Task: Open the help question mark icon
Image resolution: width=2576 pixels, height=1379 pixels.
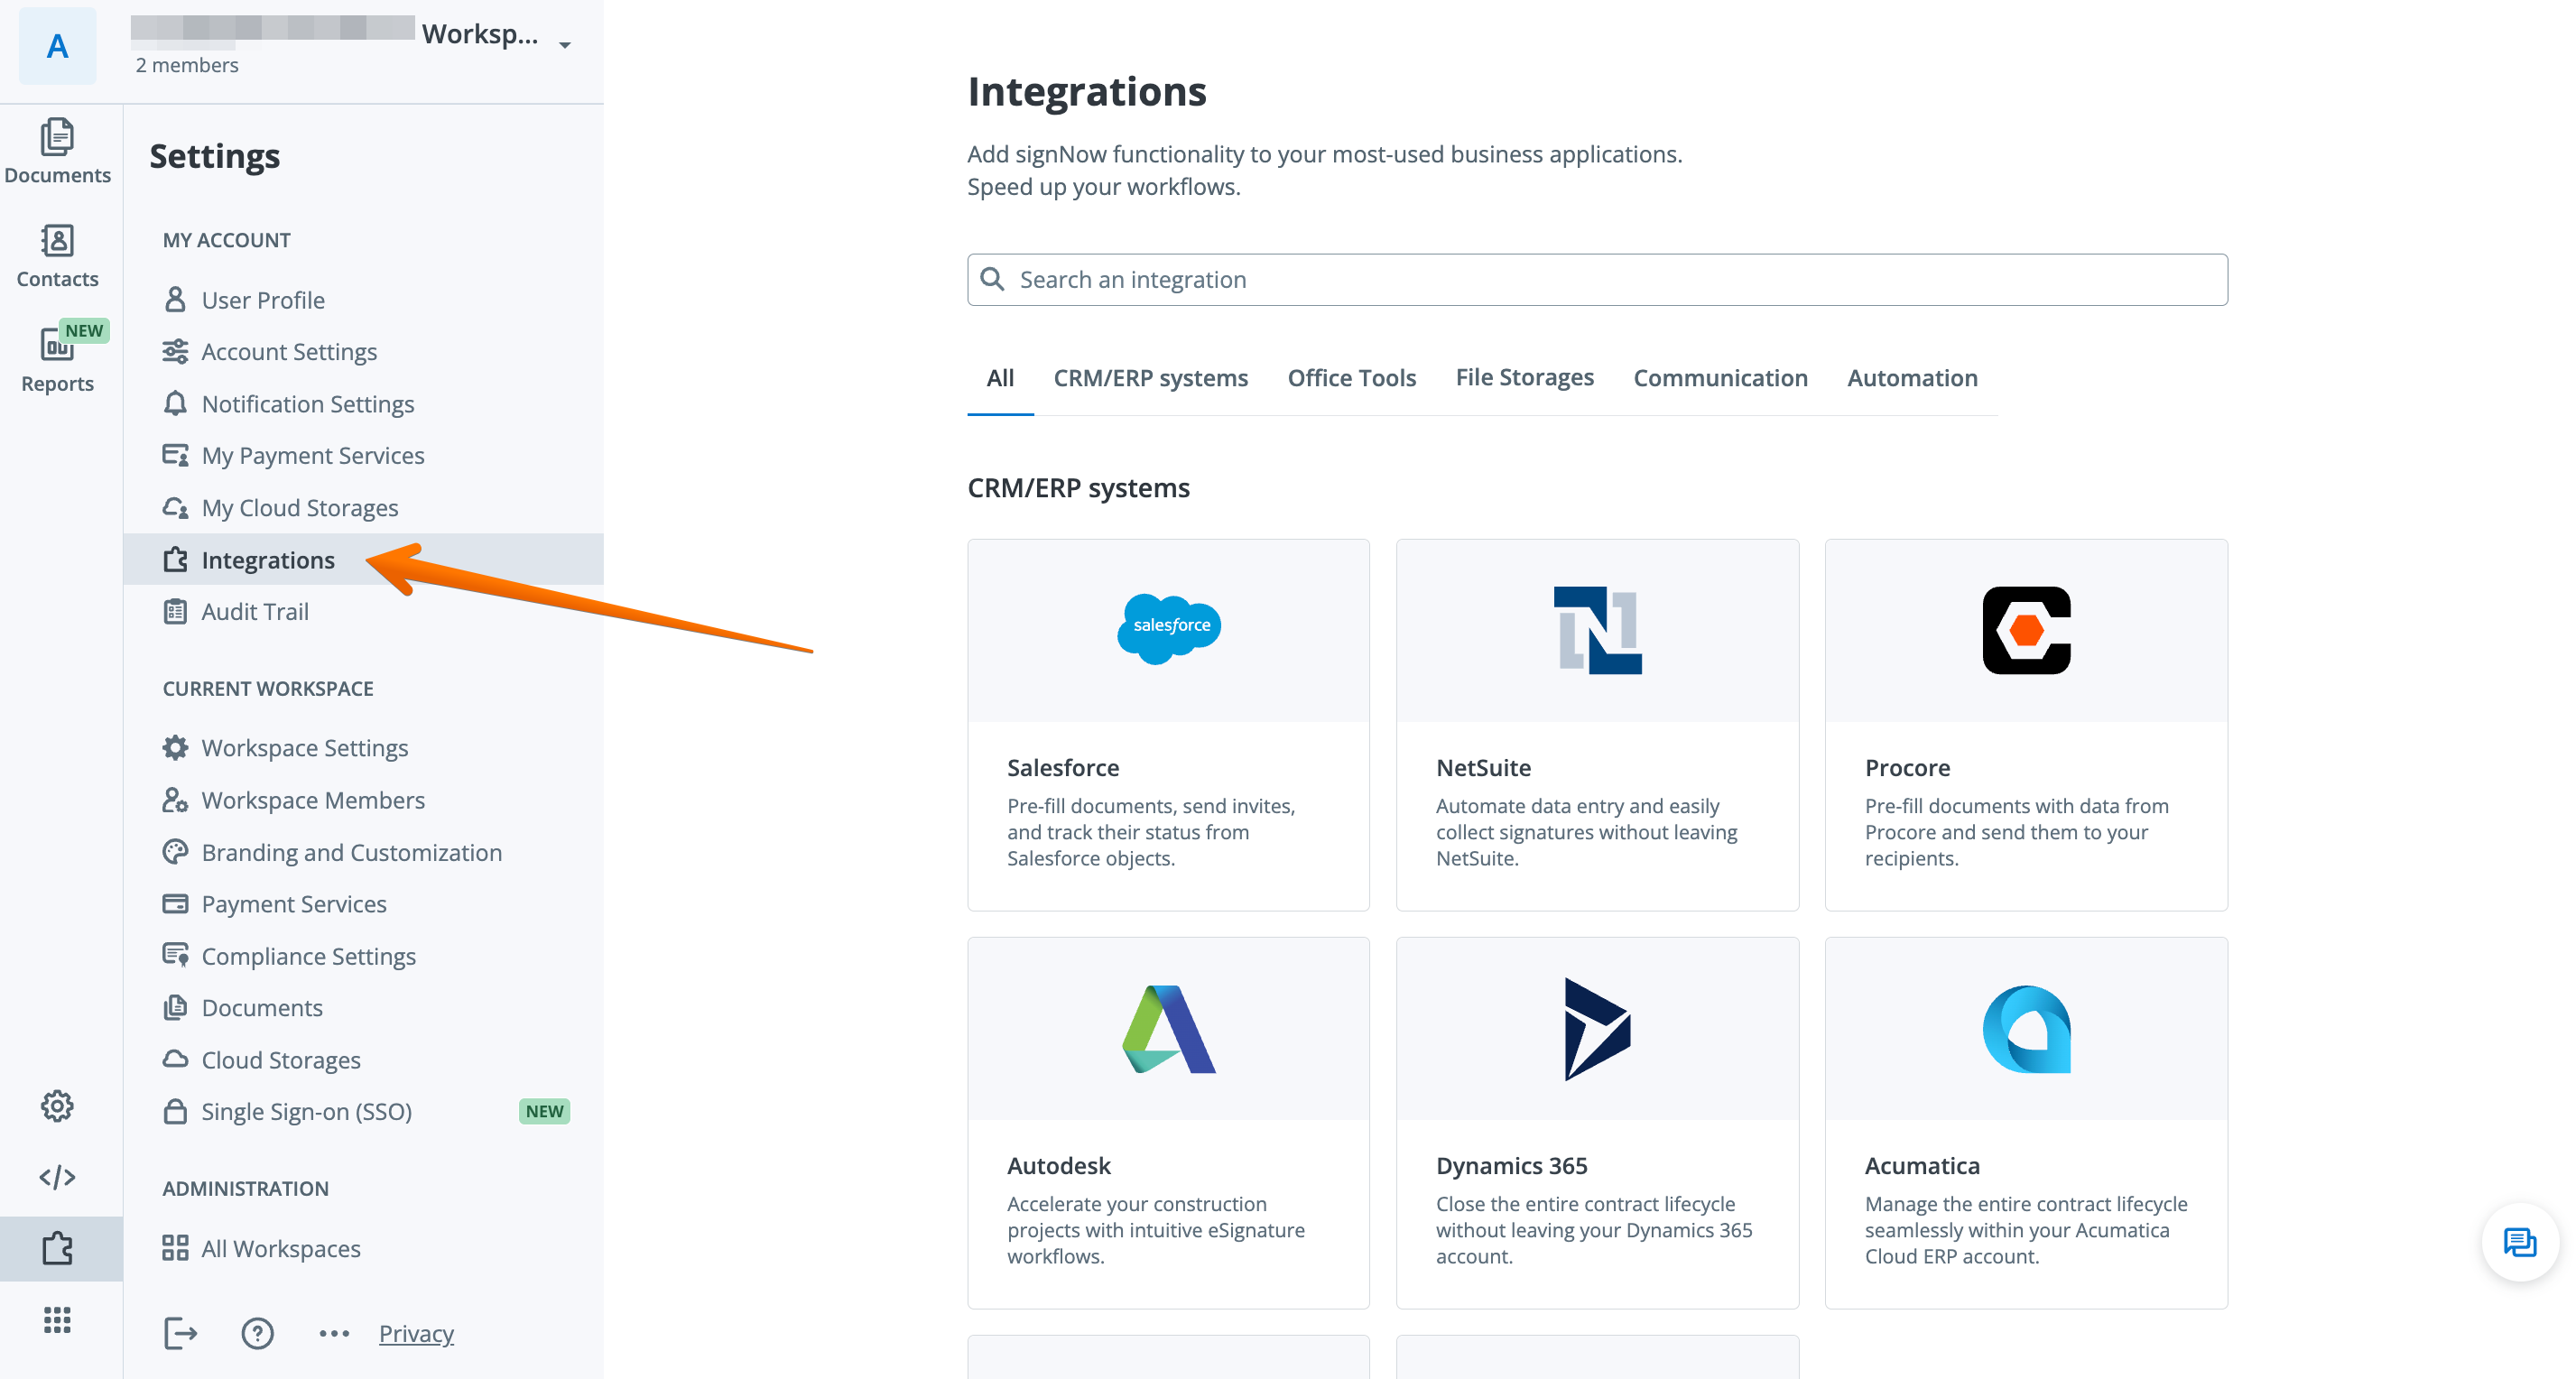Action: click(257, 1333)
